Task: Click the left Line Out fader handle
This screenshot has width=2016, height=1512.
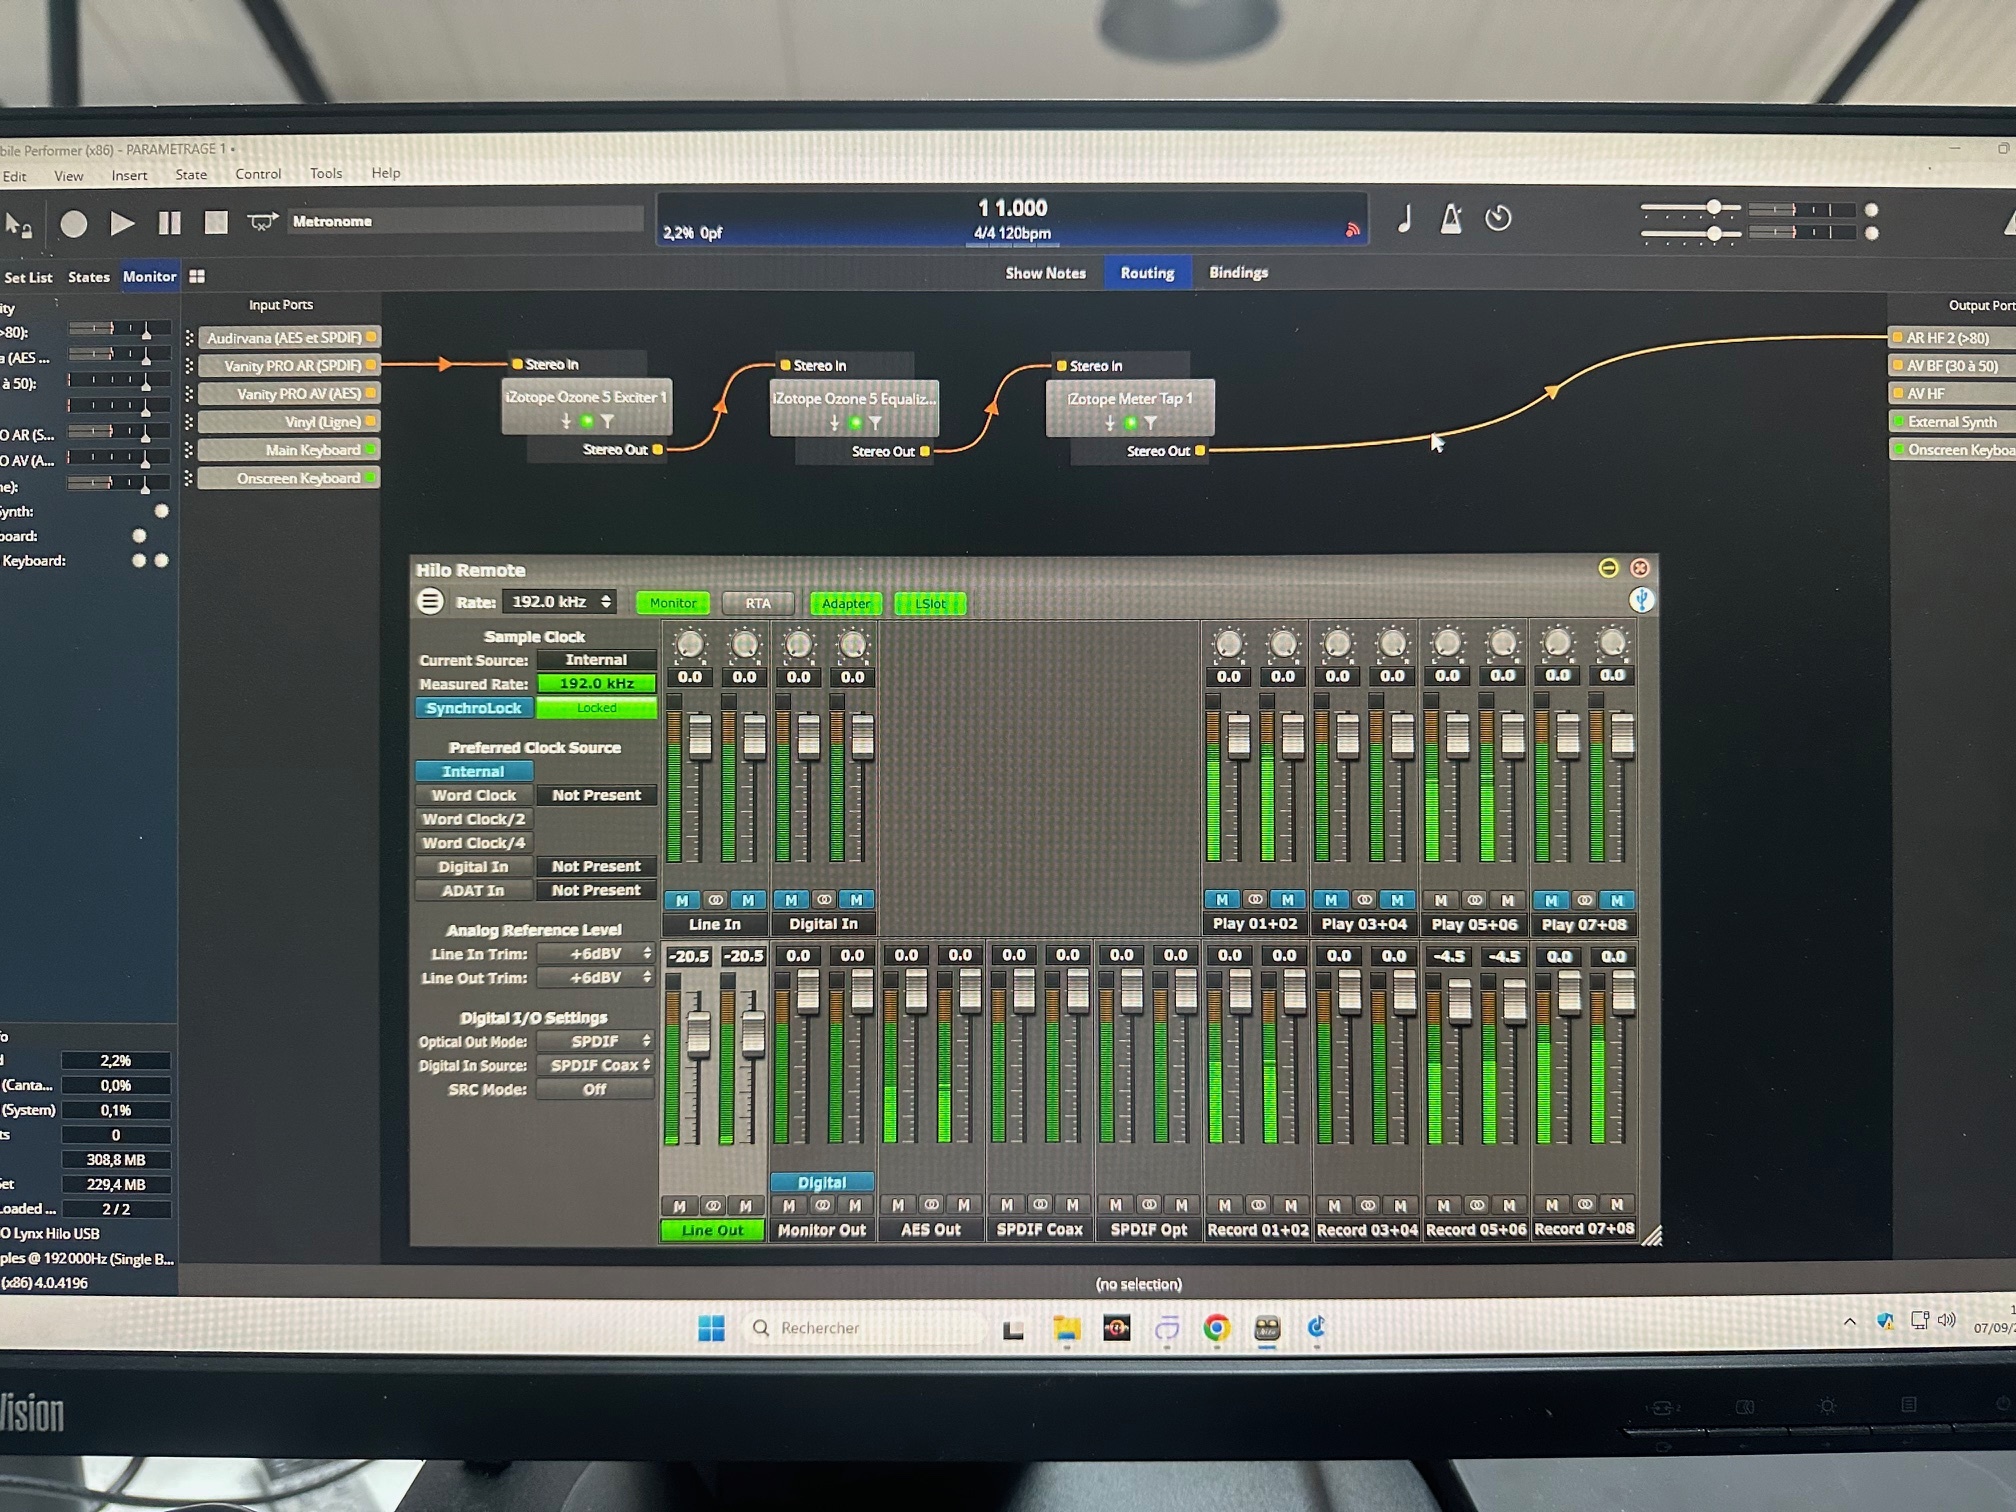Action: [698, 1034]
